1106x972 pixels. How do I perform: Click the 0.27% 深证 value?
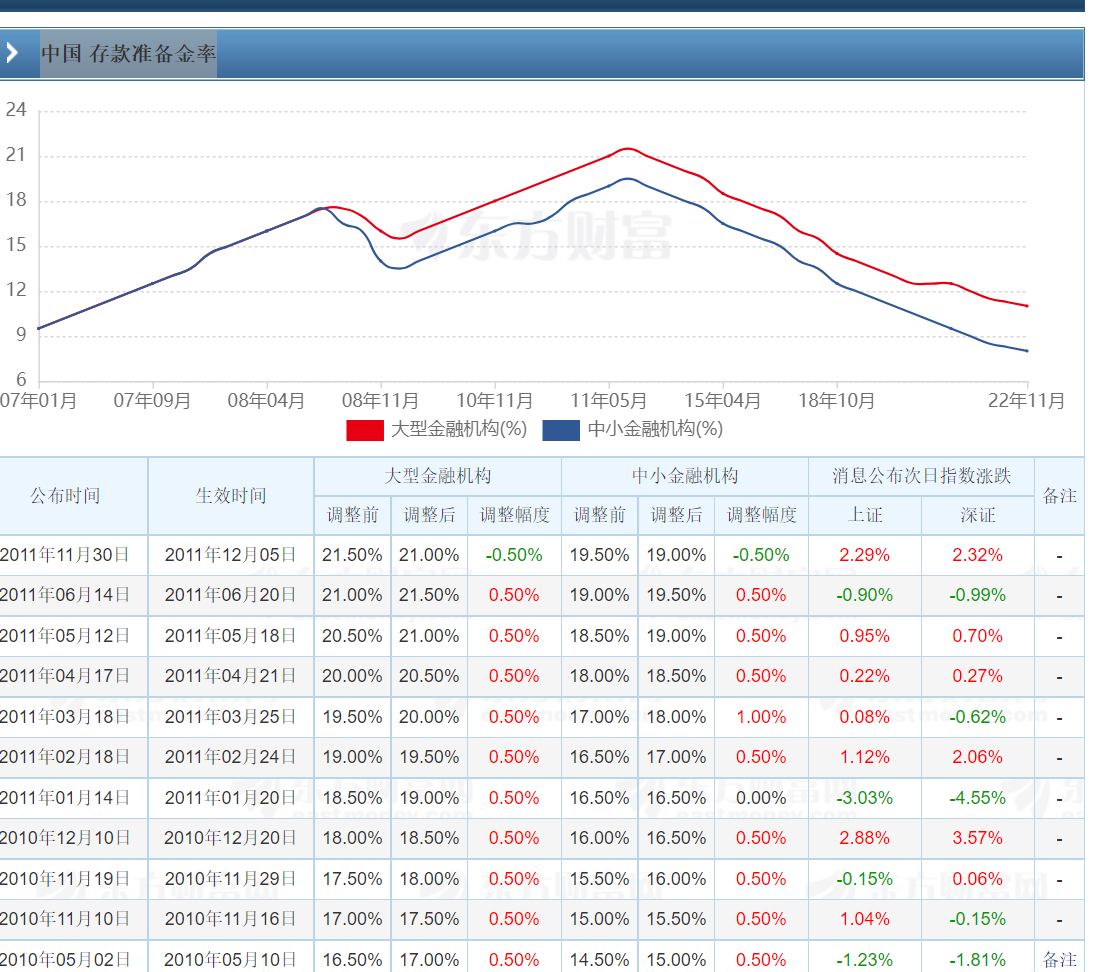[978, 676]
